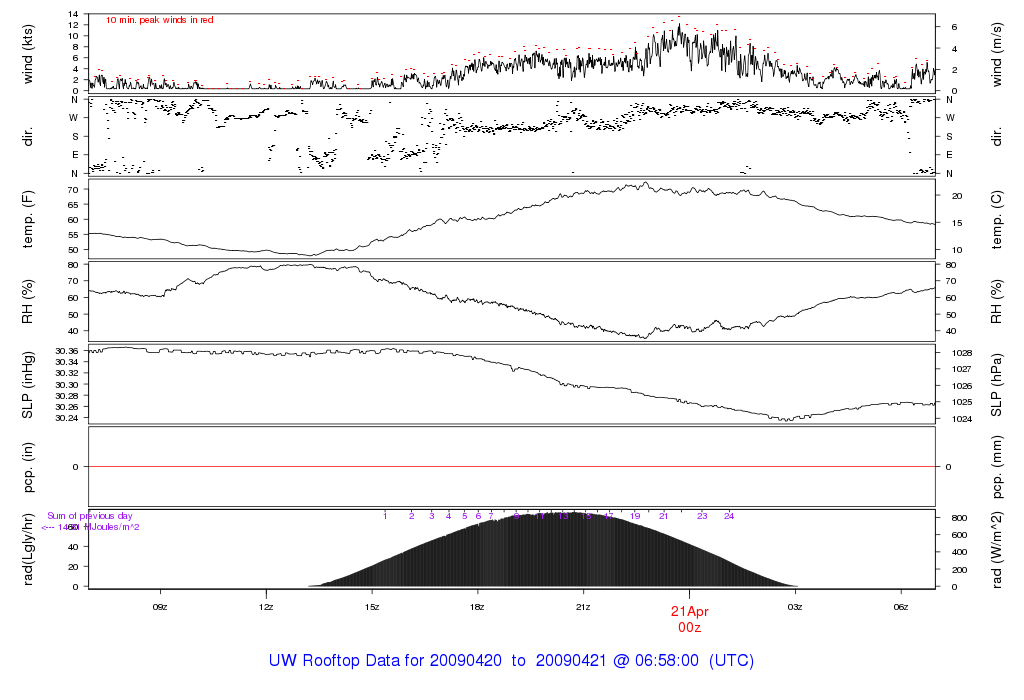
Task: Click the '800' radiation W/m^2 tick
Action: click(x=959, y=518)
